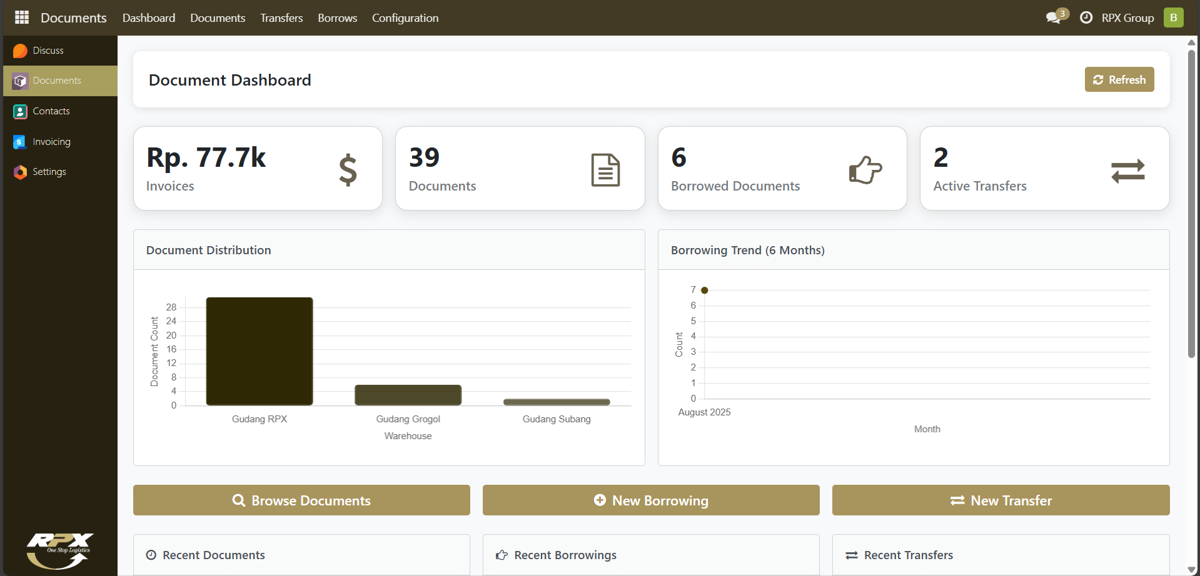The width and height of the screenshot is (1200, 576).
Task: Select the Dashboard menu item
Action: [x=148, y=18]
